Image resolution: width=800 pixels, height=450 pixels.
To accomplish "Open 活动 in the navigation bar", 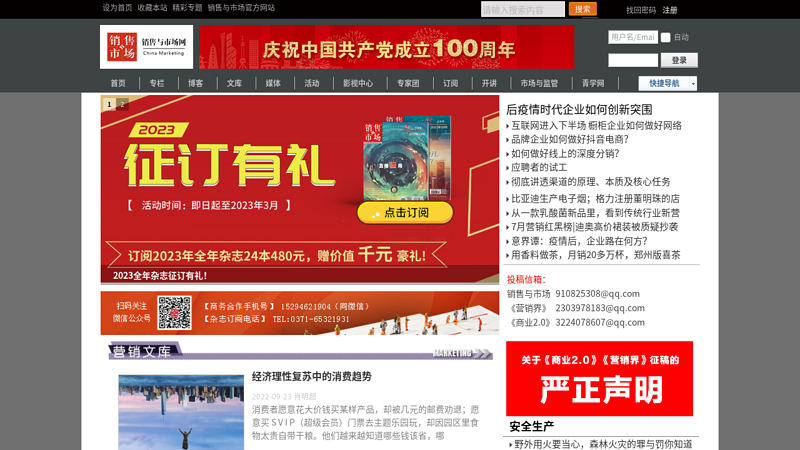I will [312, 83].
